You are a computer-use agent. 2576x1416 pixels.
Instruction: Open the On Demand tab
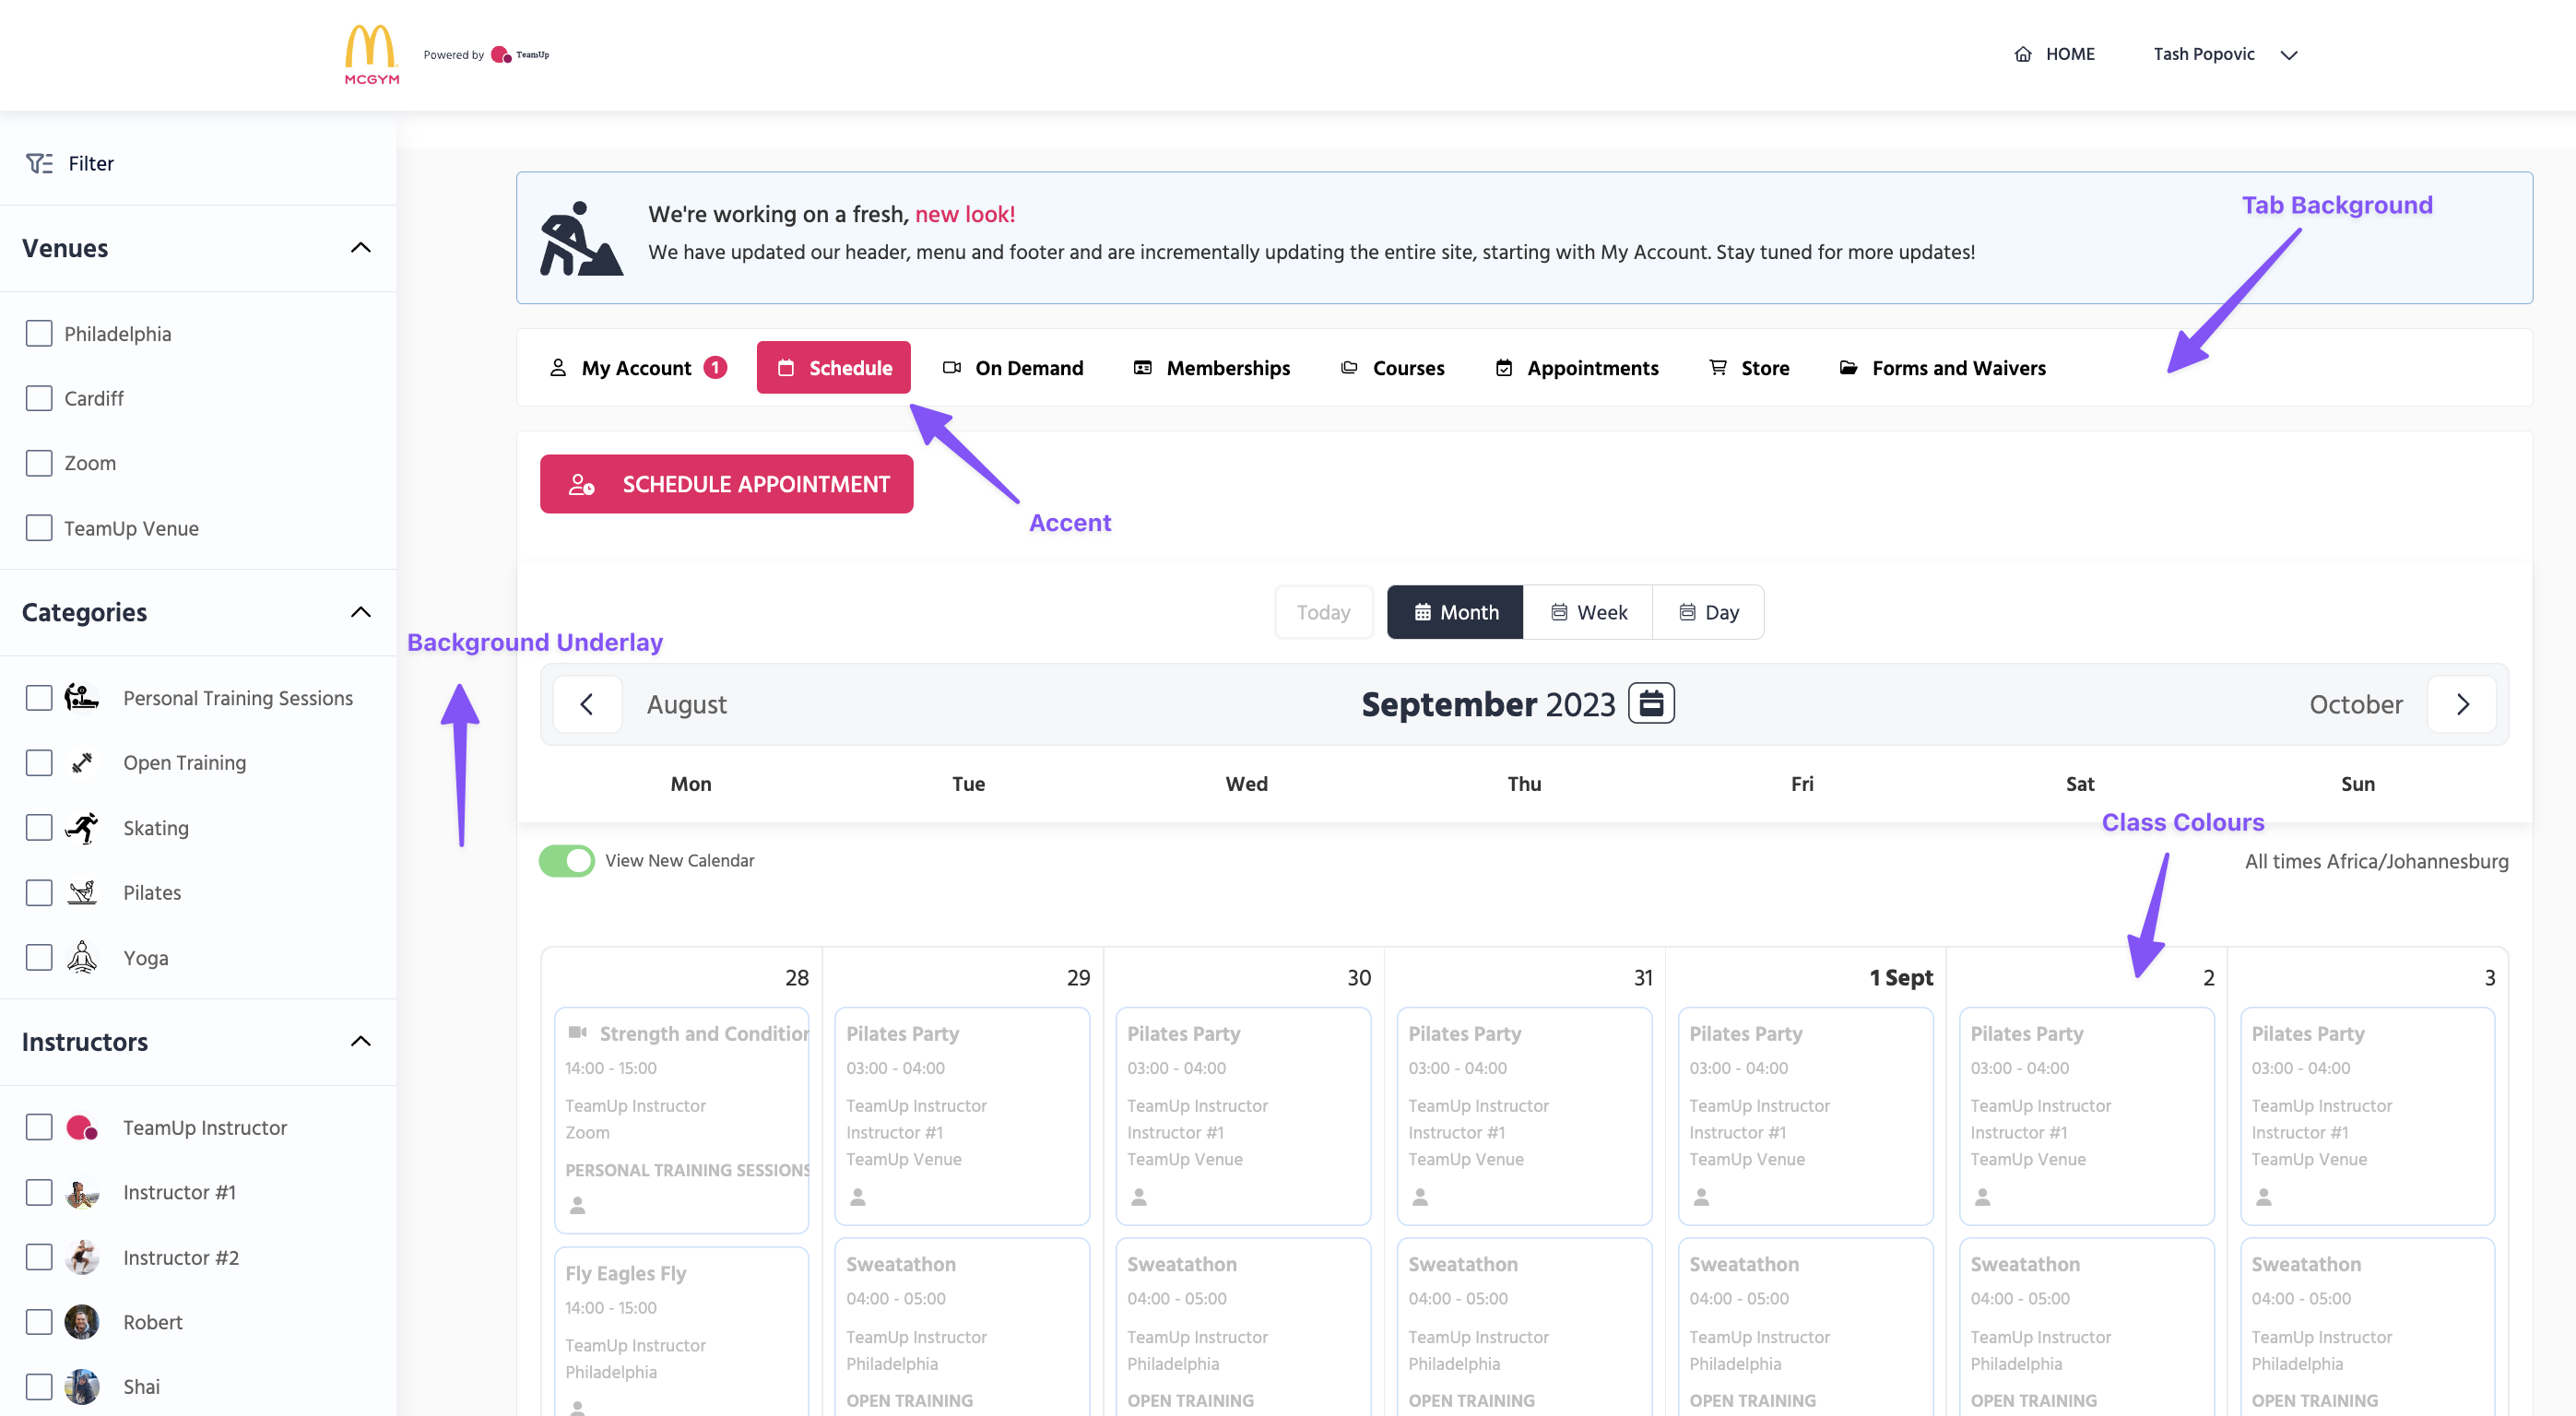pos(1012,367)
